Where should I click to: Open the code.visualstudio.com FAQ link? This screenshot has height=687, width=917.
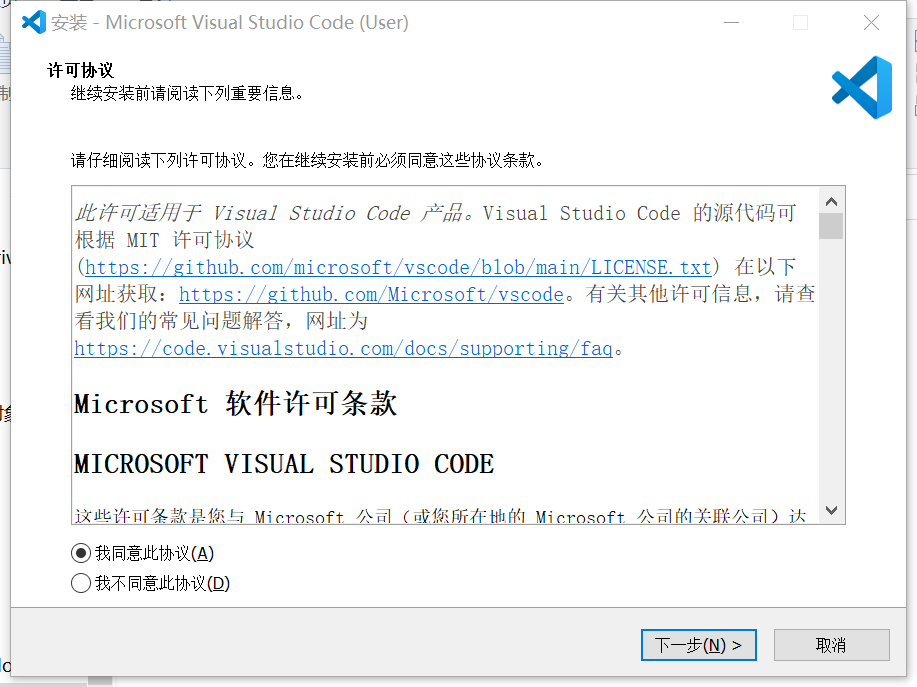[x=343, y=348]
